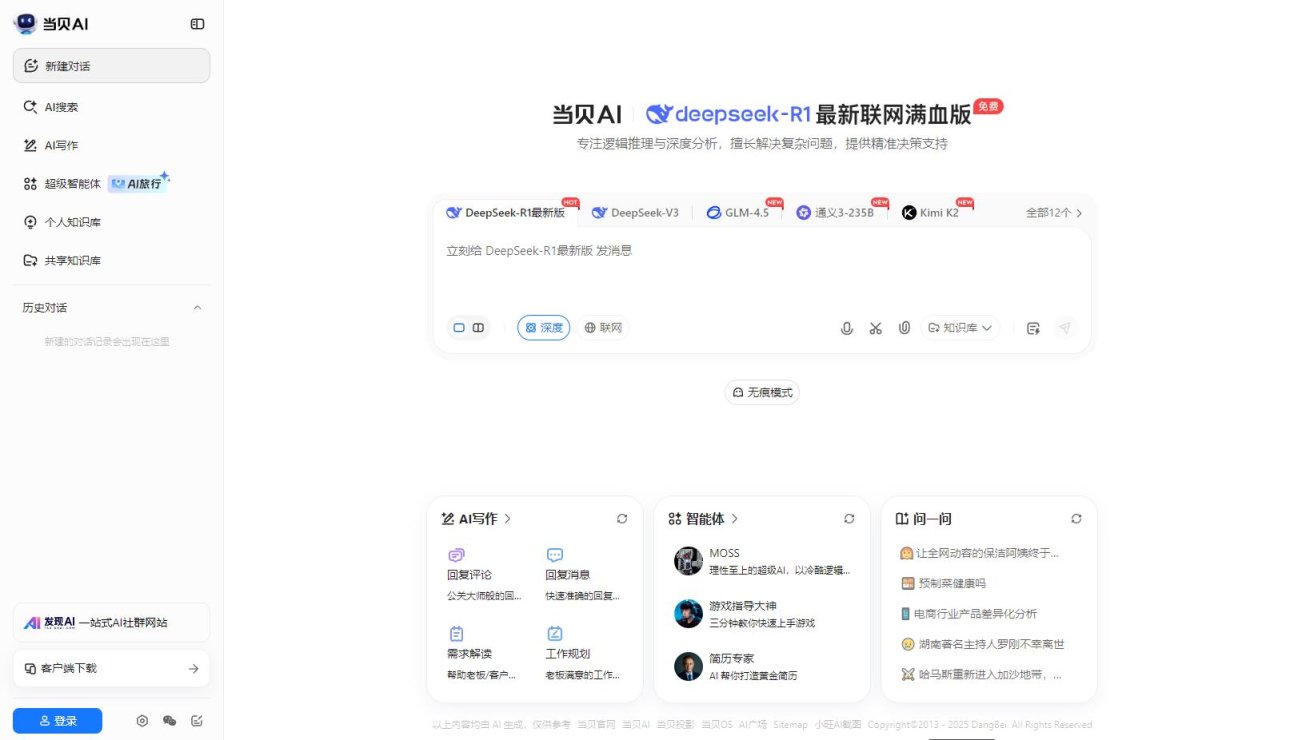Open settings via the hexagon icon
Viewport: 1302px width, 740px height.
click(x=142, y=721)
